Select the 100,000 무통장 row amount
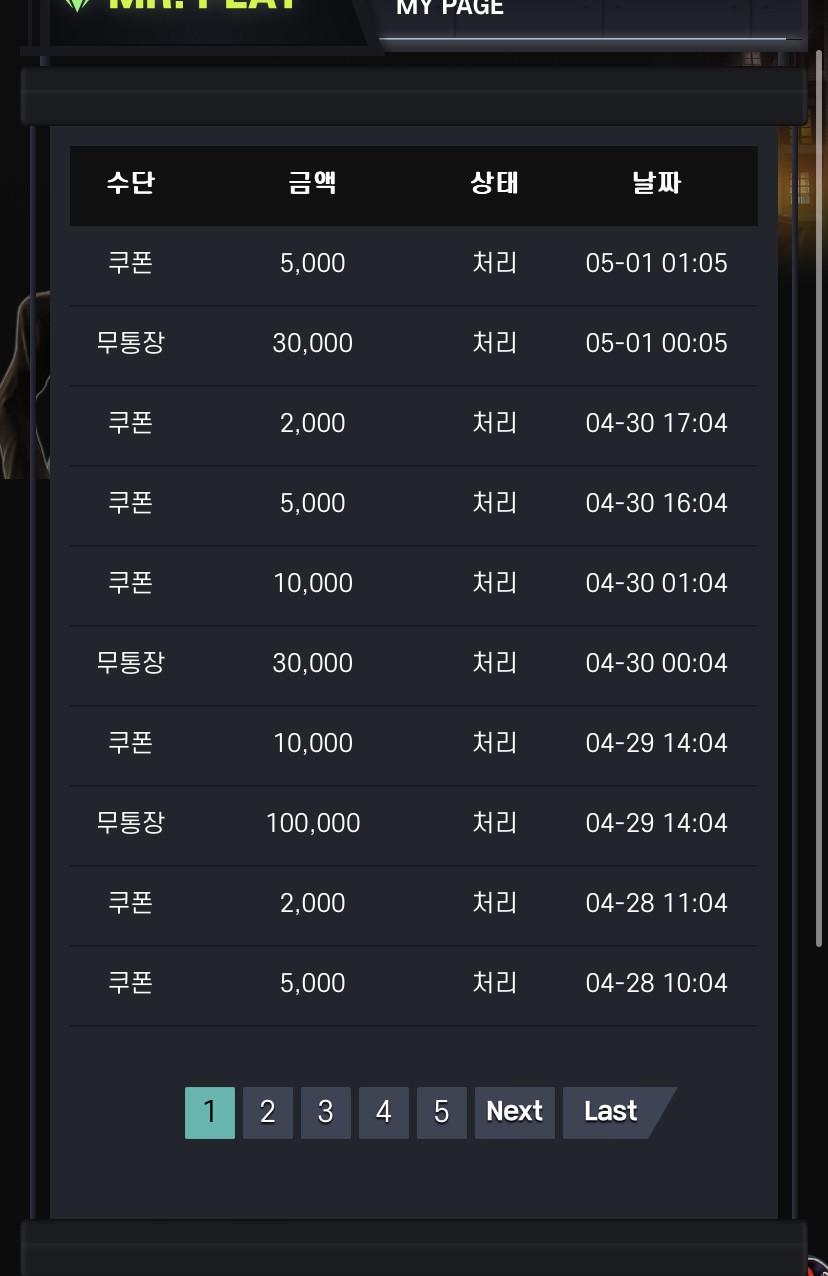Viewport: 828px width, 1276px height. tap(313, 823)
